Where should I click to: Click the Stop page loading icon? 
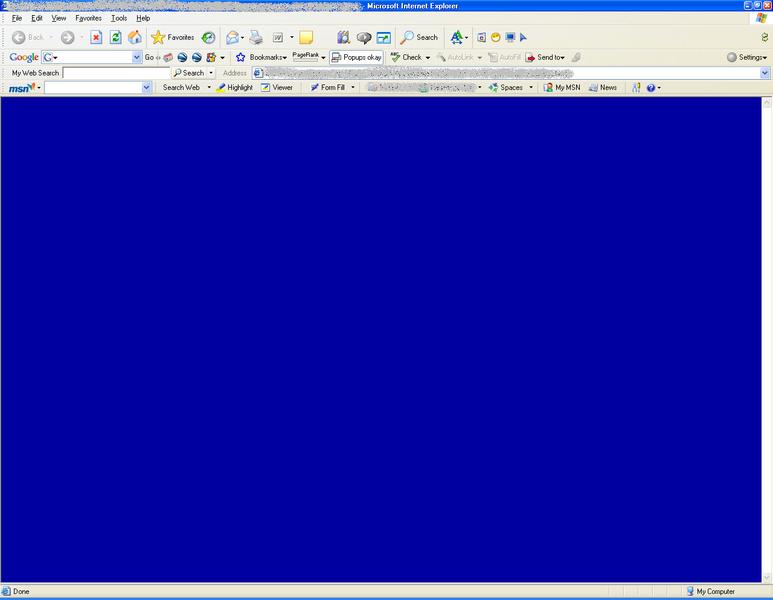click(x=96, y=37)
